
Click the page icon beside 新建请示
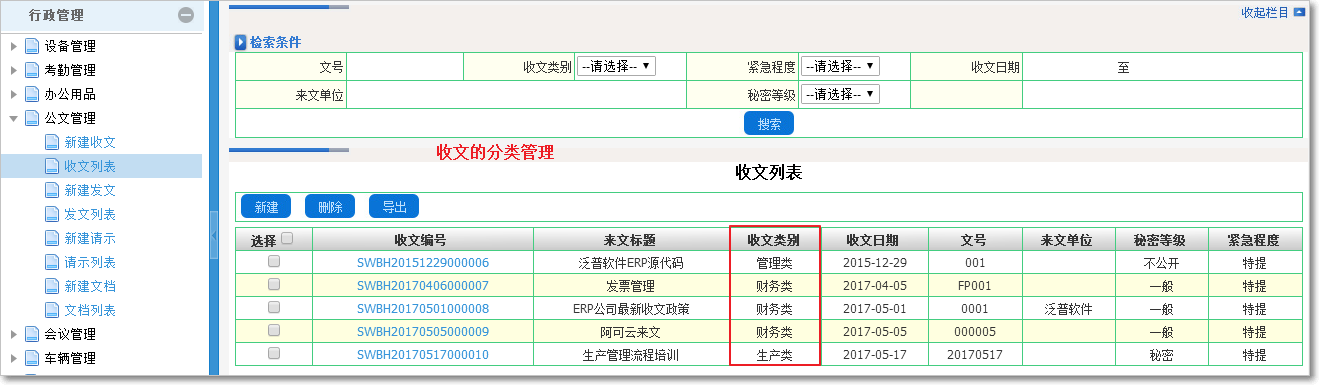(x=52, y=238)
